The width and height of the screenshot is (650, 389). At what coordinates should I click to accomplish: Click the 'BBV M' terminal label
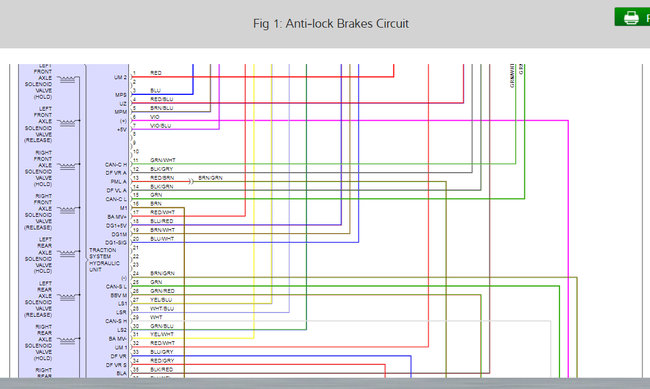119,295
